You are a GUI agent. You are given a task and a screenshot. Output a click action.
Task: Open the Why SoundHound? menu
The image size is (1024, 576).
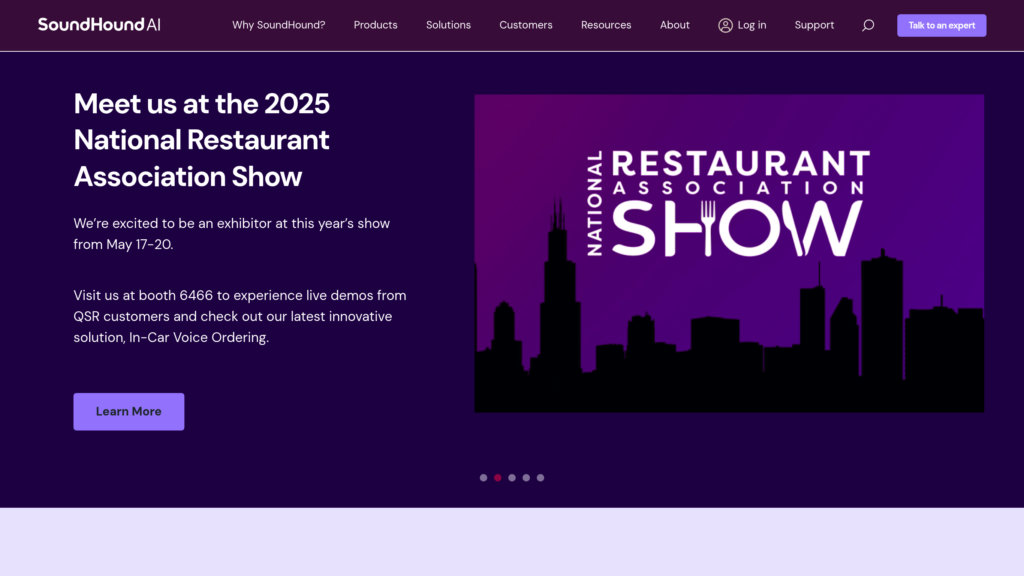tap(278, 25)
